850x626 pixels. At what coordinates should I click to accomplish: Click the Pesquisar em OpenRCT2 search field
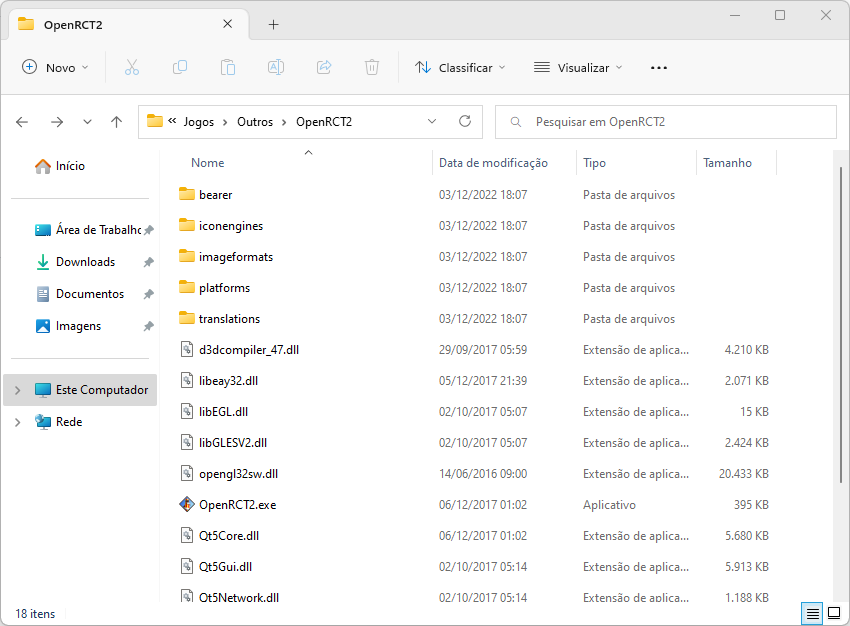pos(666,122)
